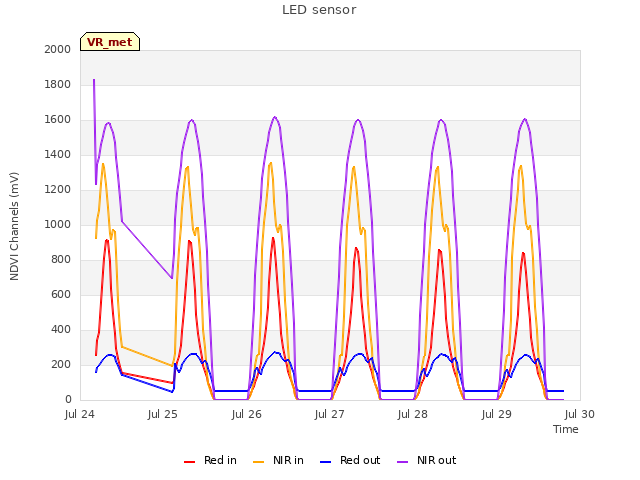This screenshot has width=640, height=480.
Task: Click the NDVI Channels (mV) axis label
Action: point(14,226)
